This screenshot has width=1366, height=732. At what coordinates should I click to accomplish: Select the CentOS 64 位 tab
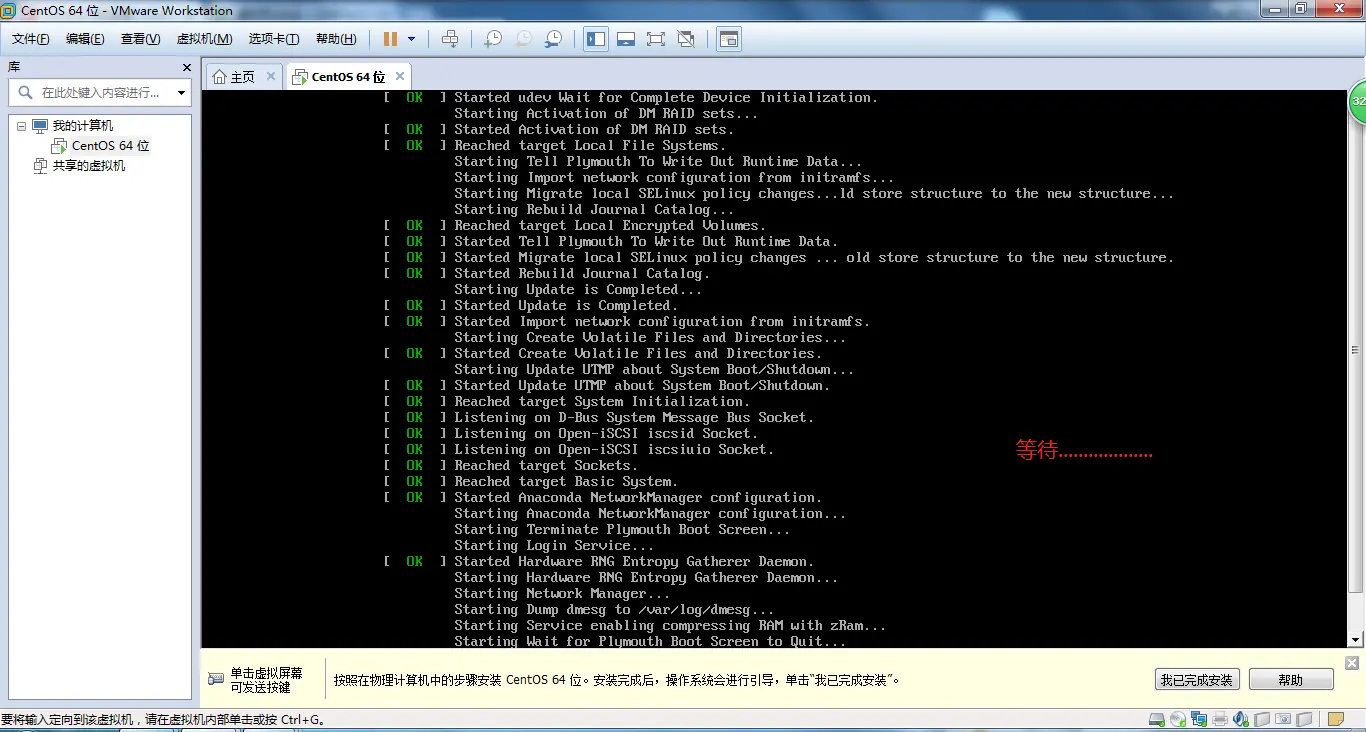pos(348,77)
